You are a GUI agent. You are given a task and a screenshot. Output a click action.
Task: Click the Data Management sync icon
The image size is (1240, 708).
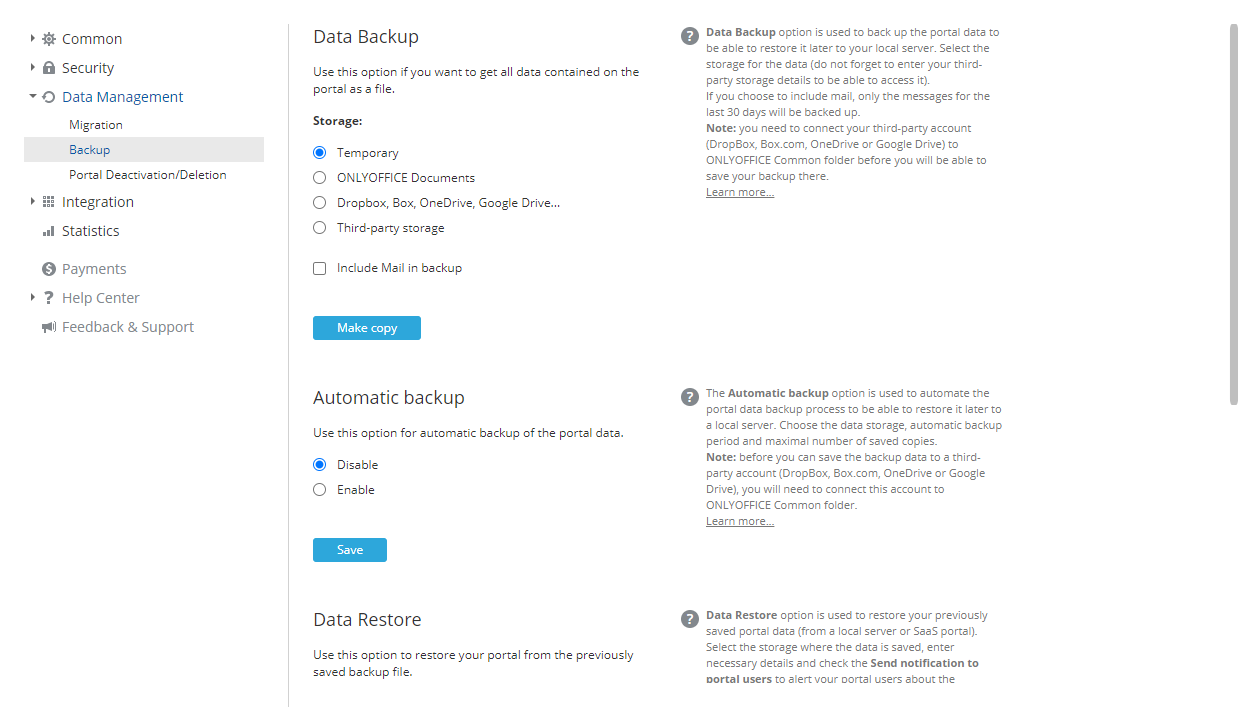(47, 96)
